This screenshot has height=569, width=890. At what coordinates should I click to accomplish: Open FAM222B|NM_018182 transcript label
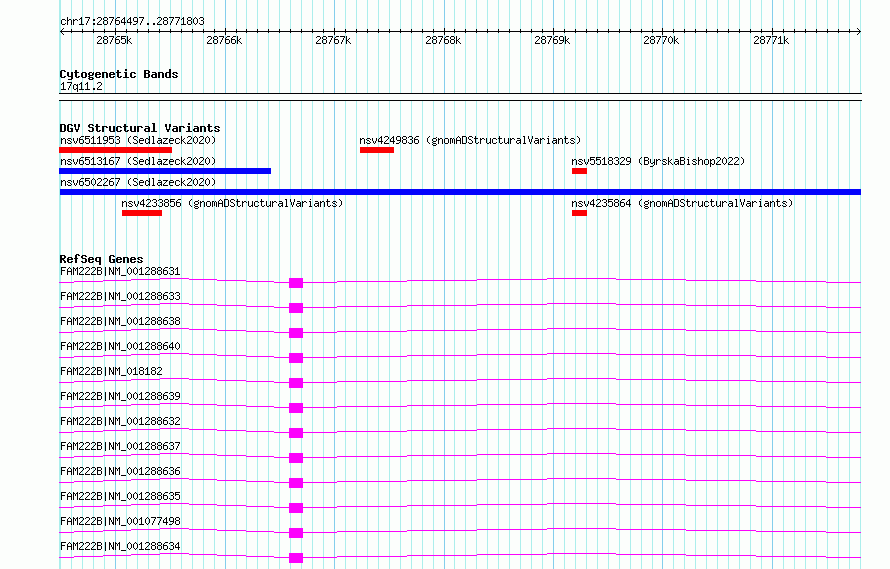click(111, 371)
